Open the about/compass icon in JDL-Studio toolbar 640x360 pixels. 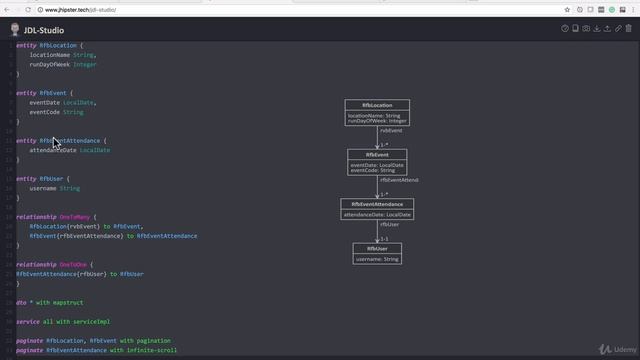coord(564,28)
